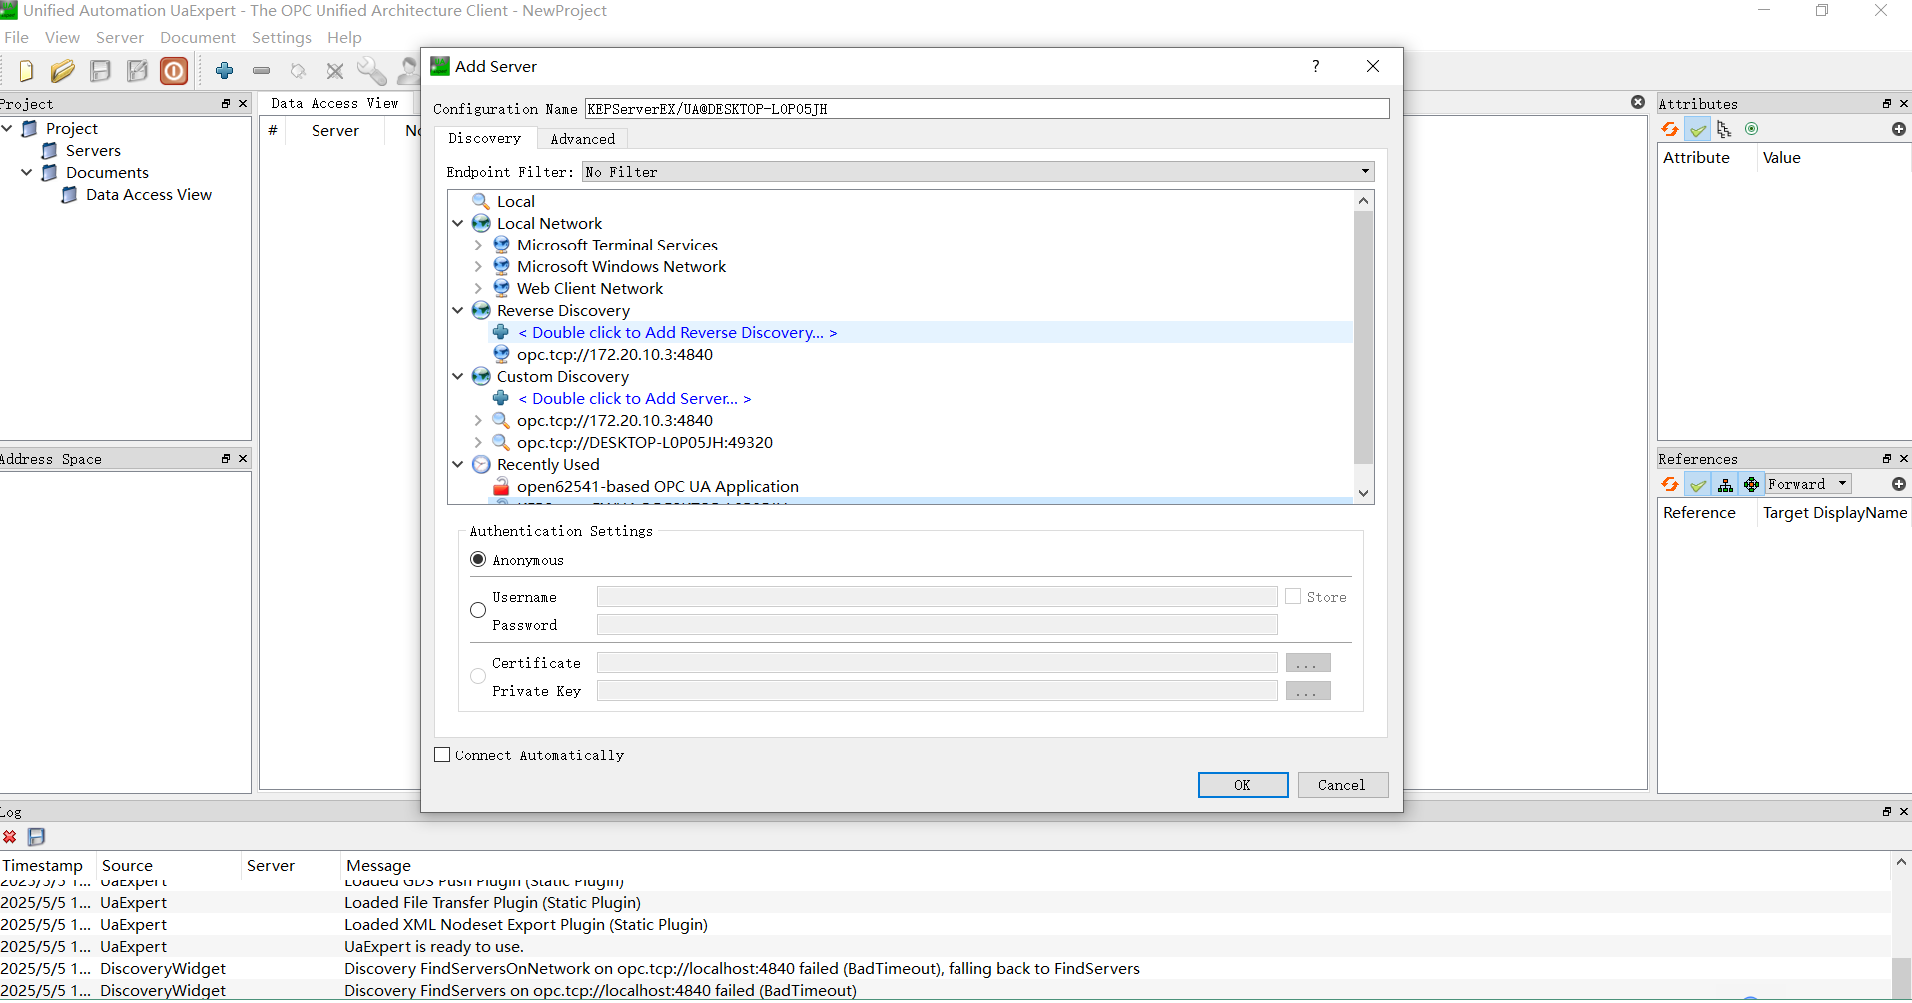
Task: Collapse the Documents node in Project tree
Action: pos(27,173)
